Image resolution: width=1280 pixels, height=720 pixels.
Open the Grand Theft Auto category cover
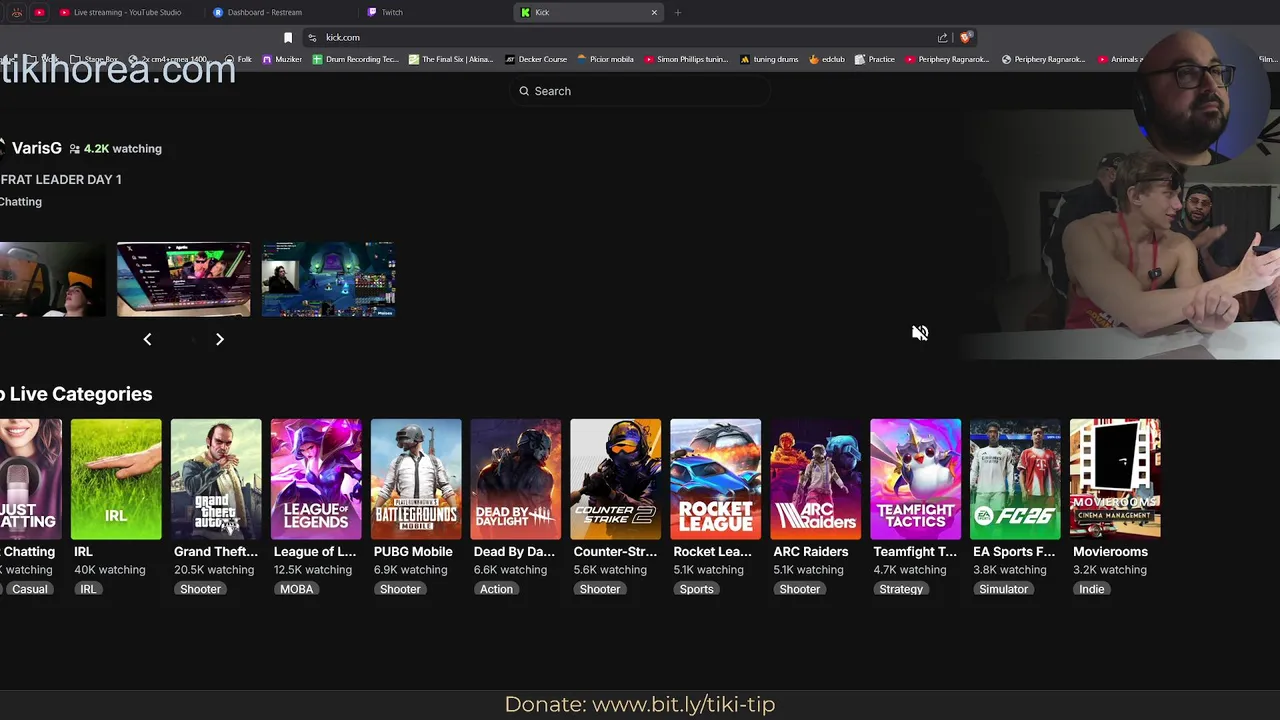(x=216, y=479)
